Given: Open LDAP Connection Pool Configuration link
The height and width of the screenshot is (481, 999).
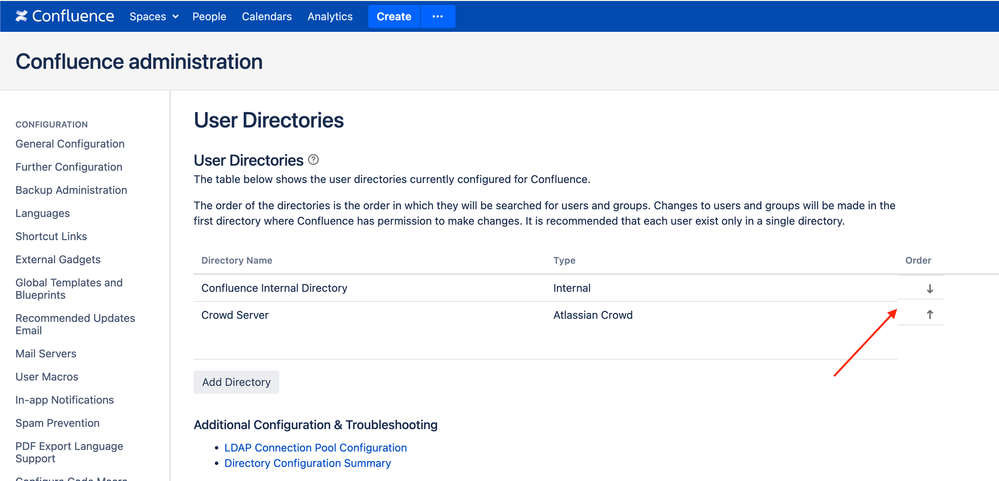Looking at the screenshot, I should pyautogui.click(x=315, y=448).
